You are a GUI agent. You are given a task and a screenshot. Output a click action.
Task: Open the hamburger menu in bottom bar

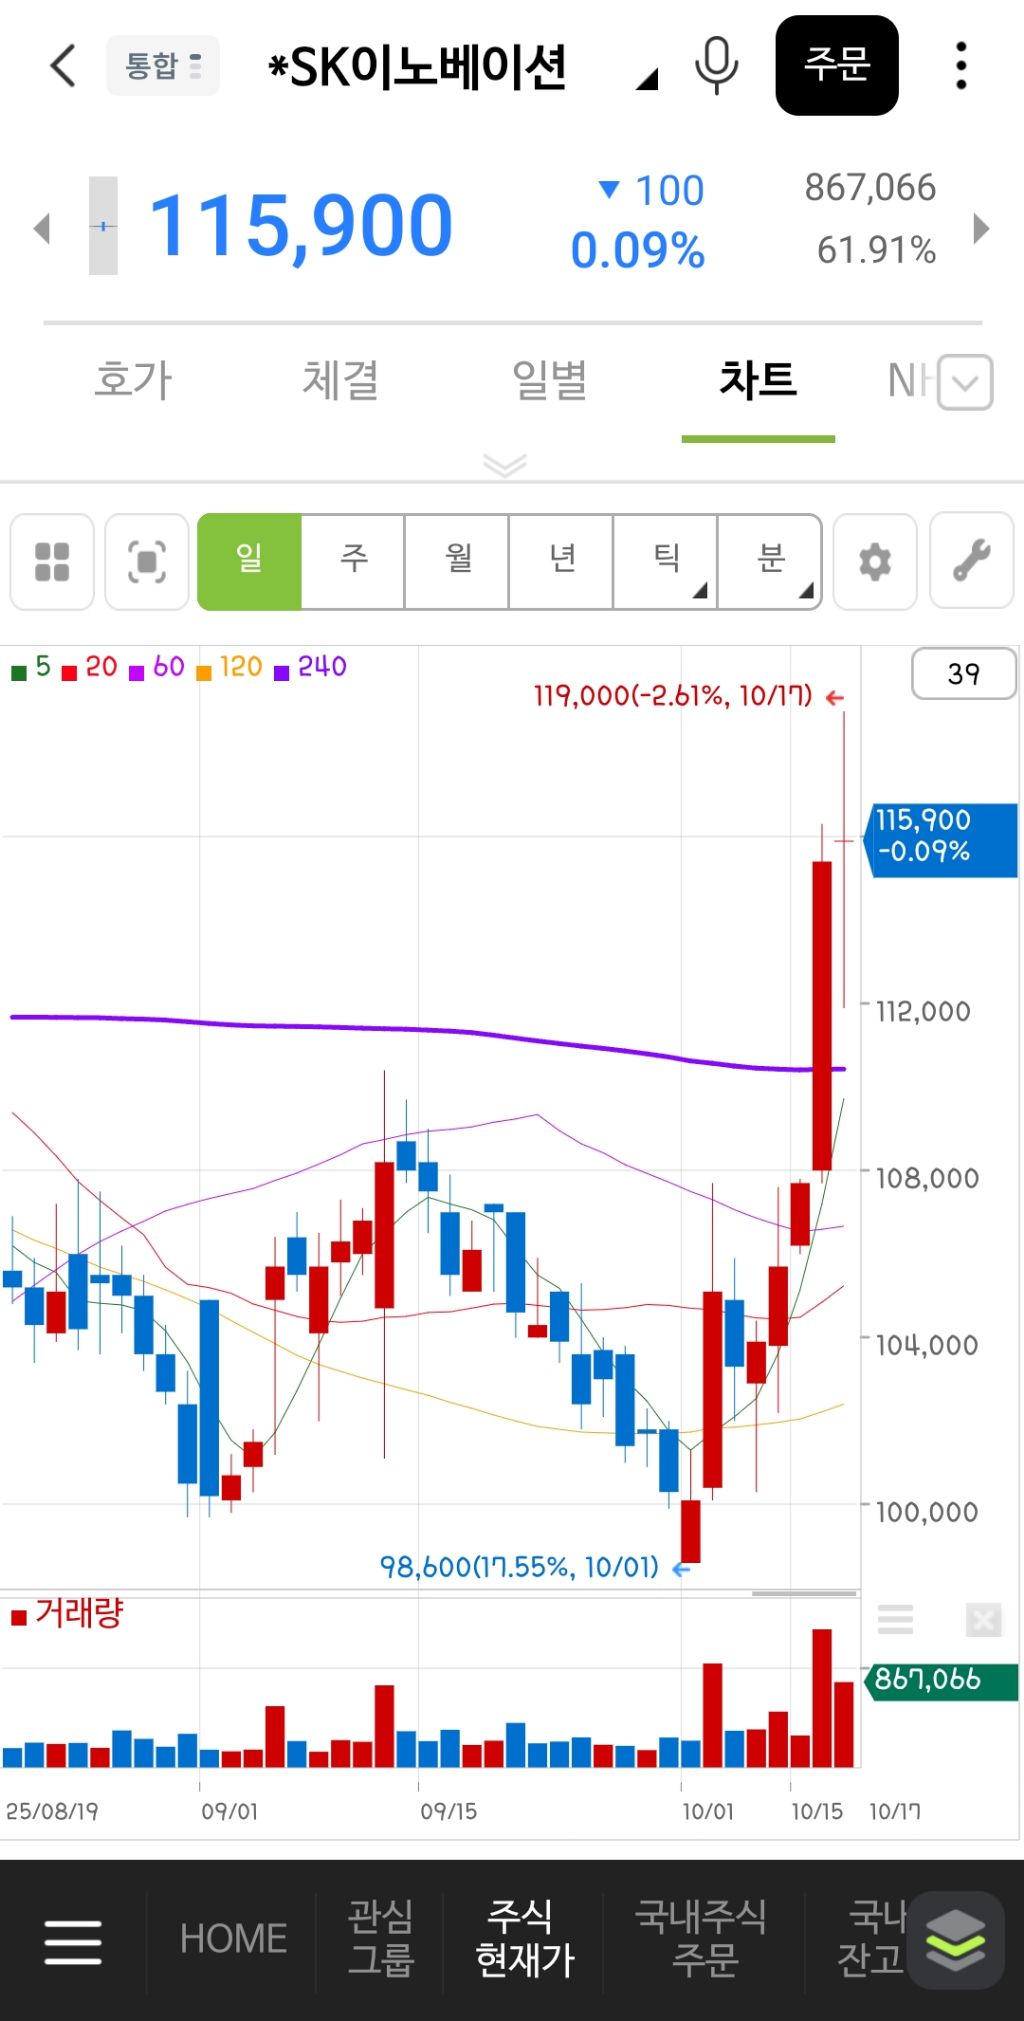coord(73,1941)
